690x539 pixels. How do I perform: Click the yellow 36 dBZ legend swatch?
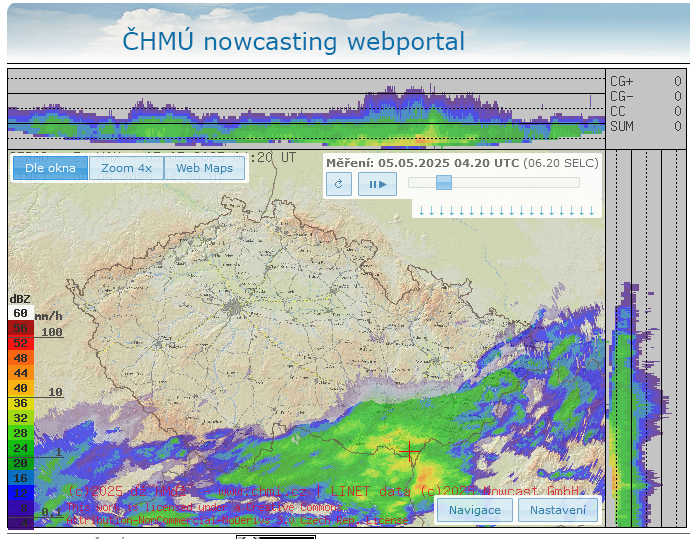[x=21, y=403]
